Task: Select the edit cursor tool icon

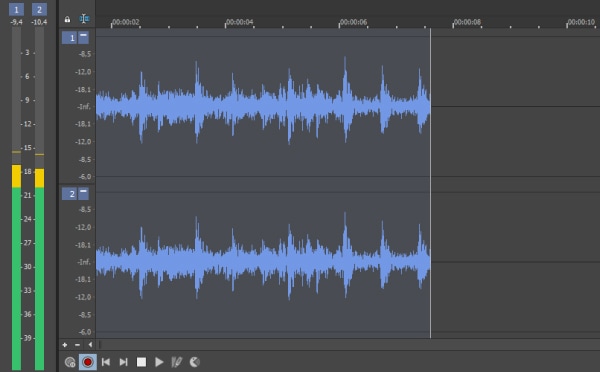Action: point(84,19)
